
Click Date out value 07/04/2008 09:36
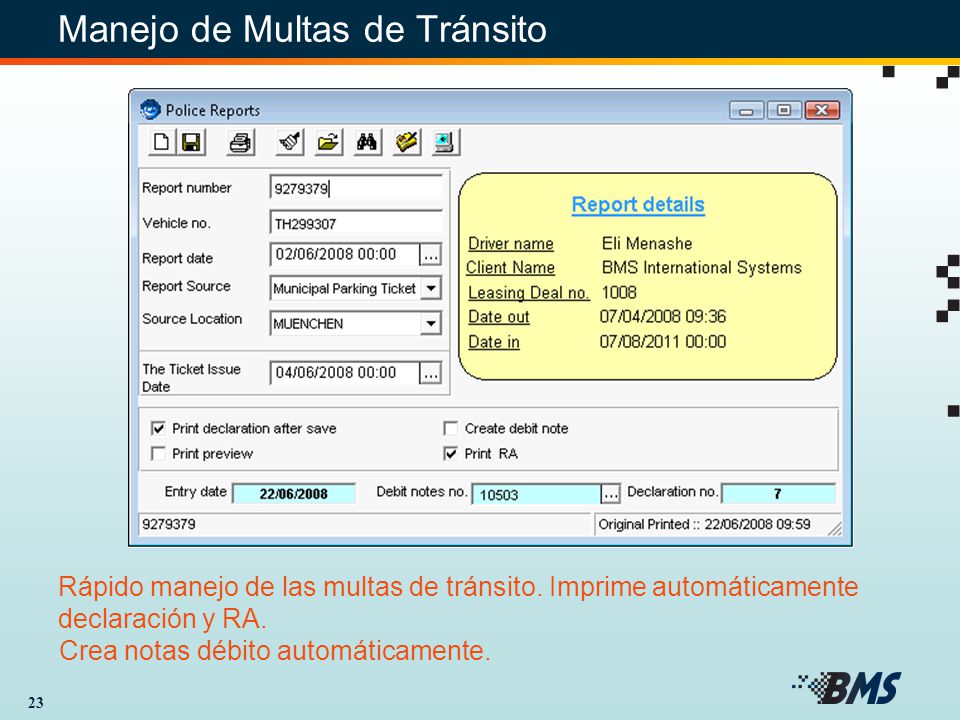pyautogui.click(x=662, y=317)
